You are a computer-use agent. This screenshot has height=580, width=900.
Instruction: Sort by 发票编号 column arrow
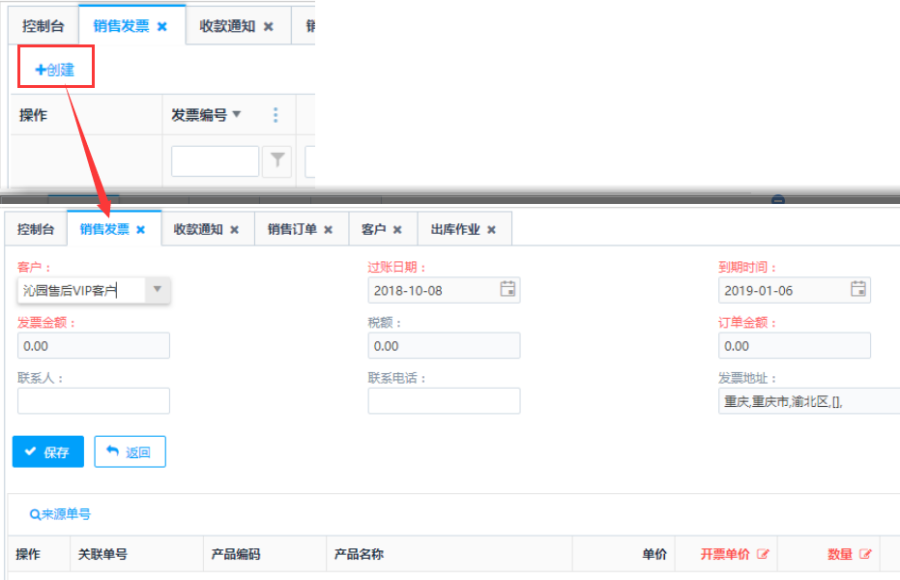click(x=237, y=115)
